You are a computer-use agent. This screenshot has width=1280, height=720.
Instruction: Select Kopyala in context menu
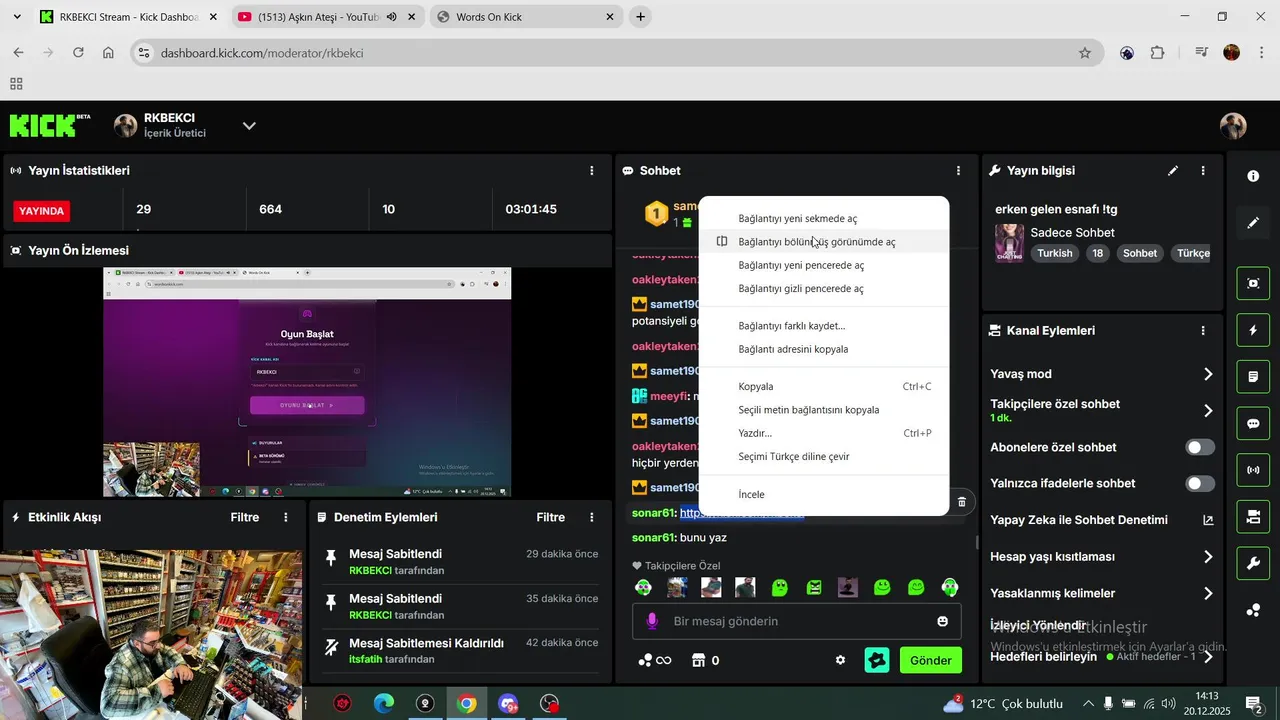(824, 387)
